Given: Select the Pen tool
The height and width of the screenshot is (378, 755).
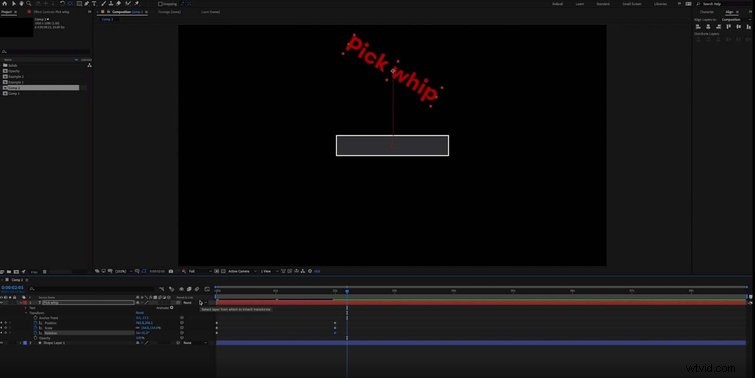Looking at the screenshot, I should click(x=87, y=3).
